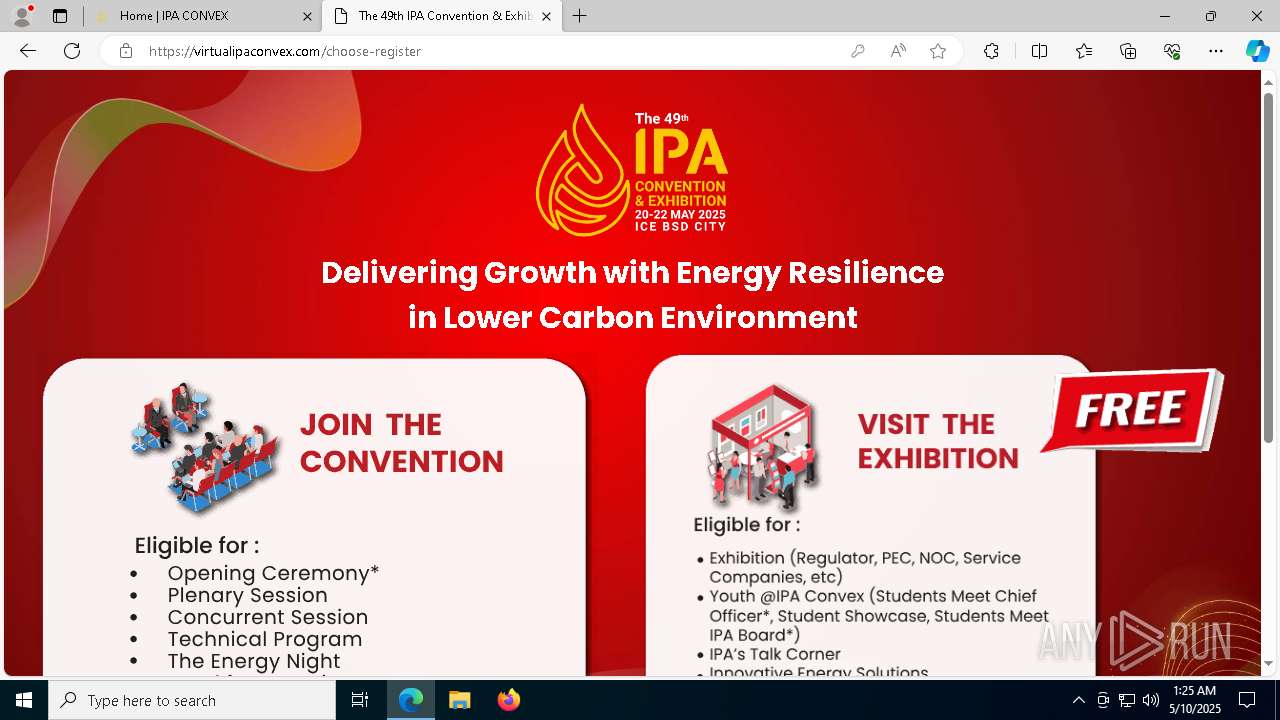1280x720 pixels.
Task: Click the IPA's Talk Corner item
Action: 774,654
